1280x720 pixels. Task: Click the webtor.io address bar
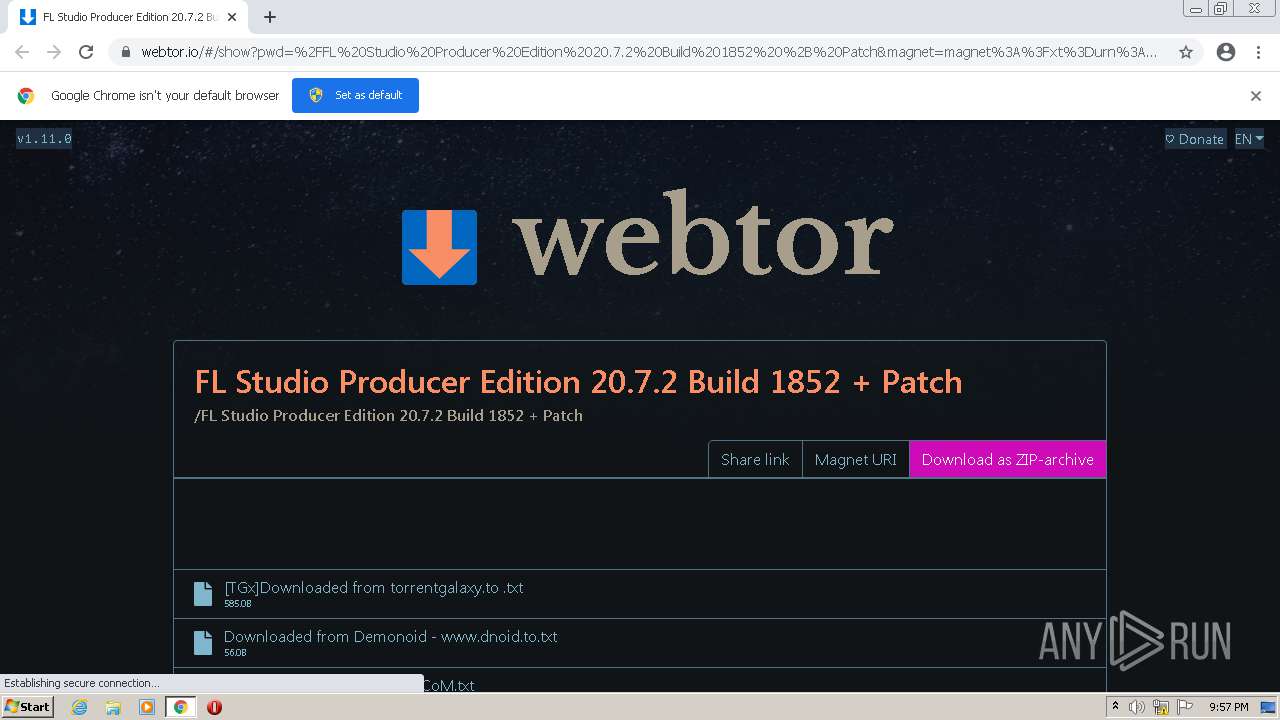click(648, 52)
